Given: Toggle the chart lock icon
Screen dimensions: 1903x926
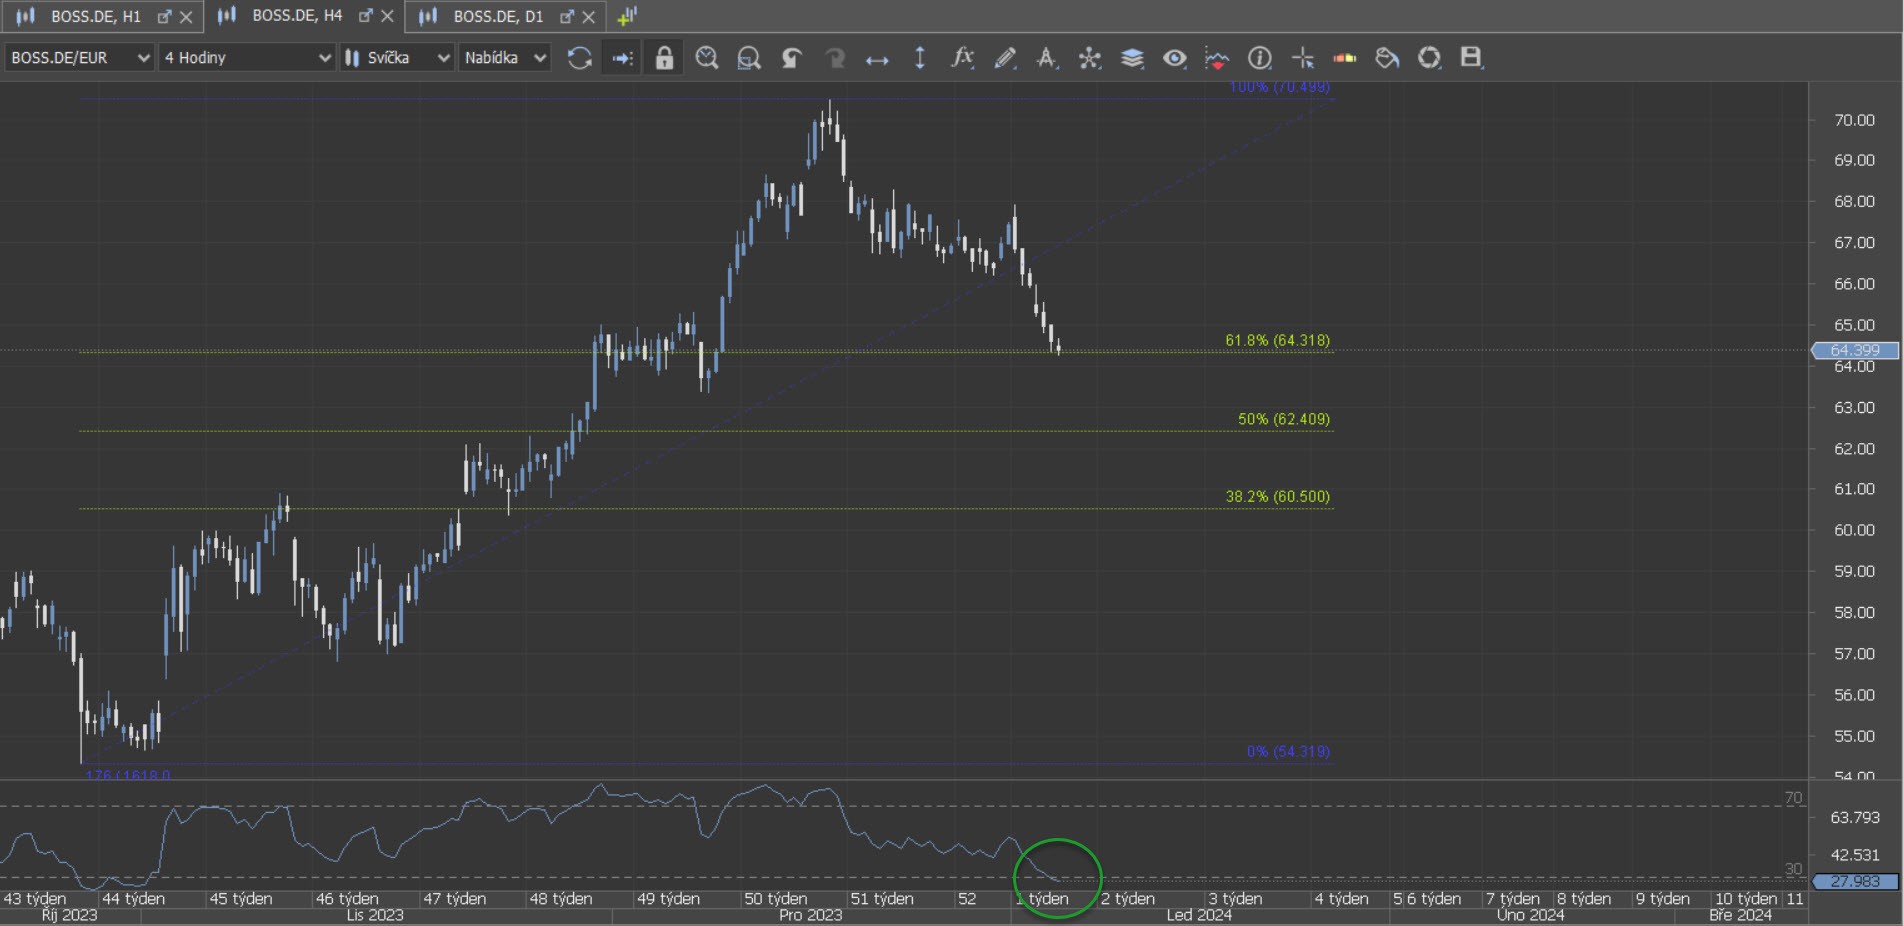Looking at the screenshot, I should point(664,58).
